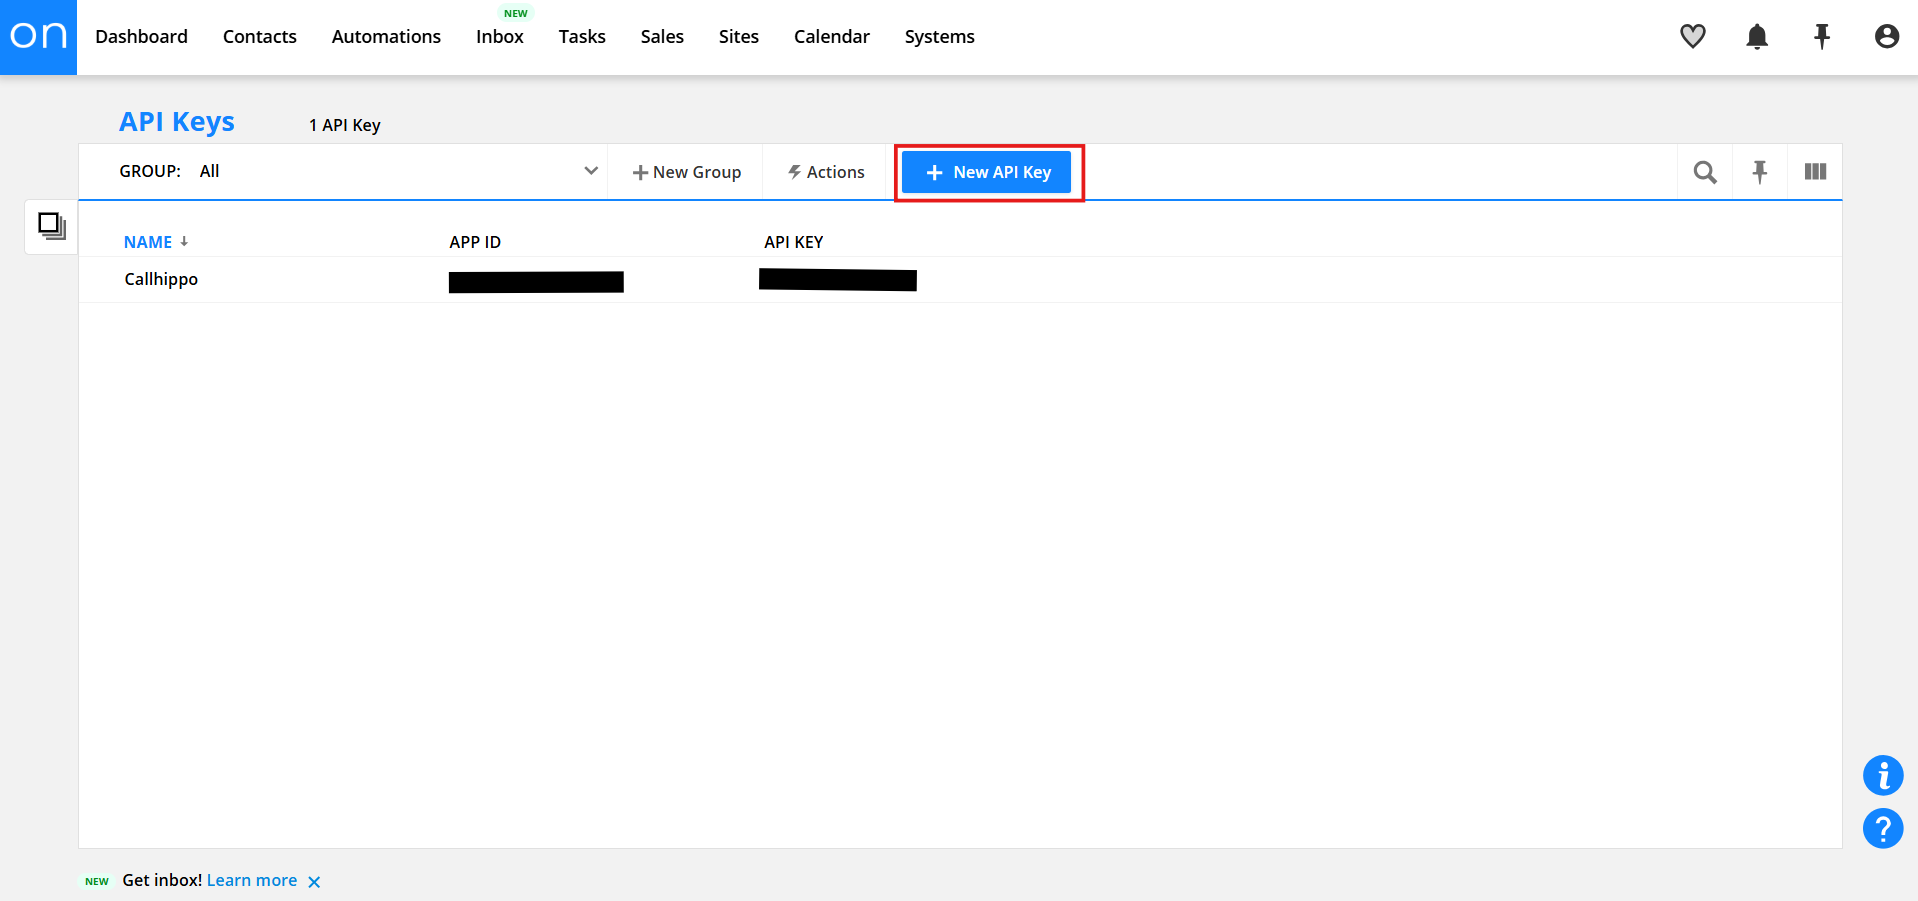Viewport: 1918px width, 901px height.
Task: Open the Dashboard menu
Action: click(141, 37)
